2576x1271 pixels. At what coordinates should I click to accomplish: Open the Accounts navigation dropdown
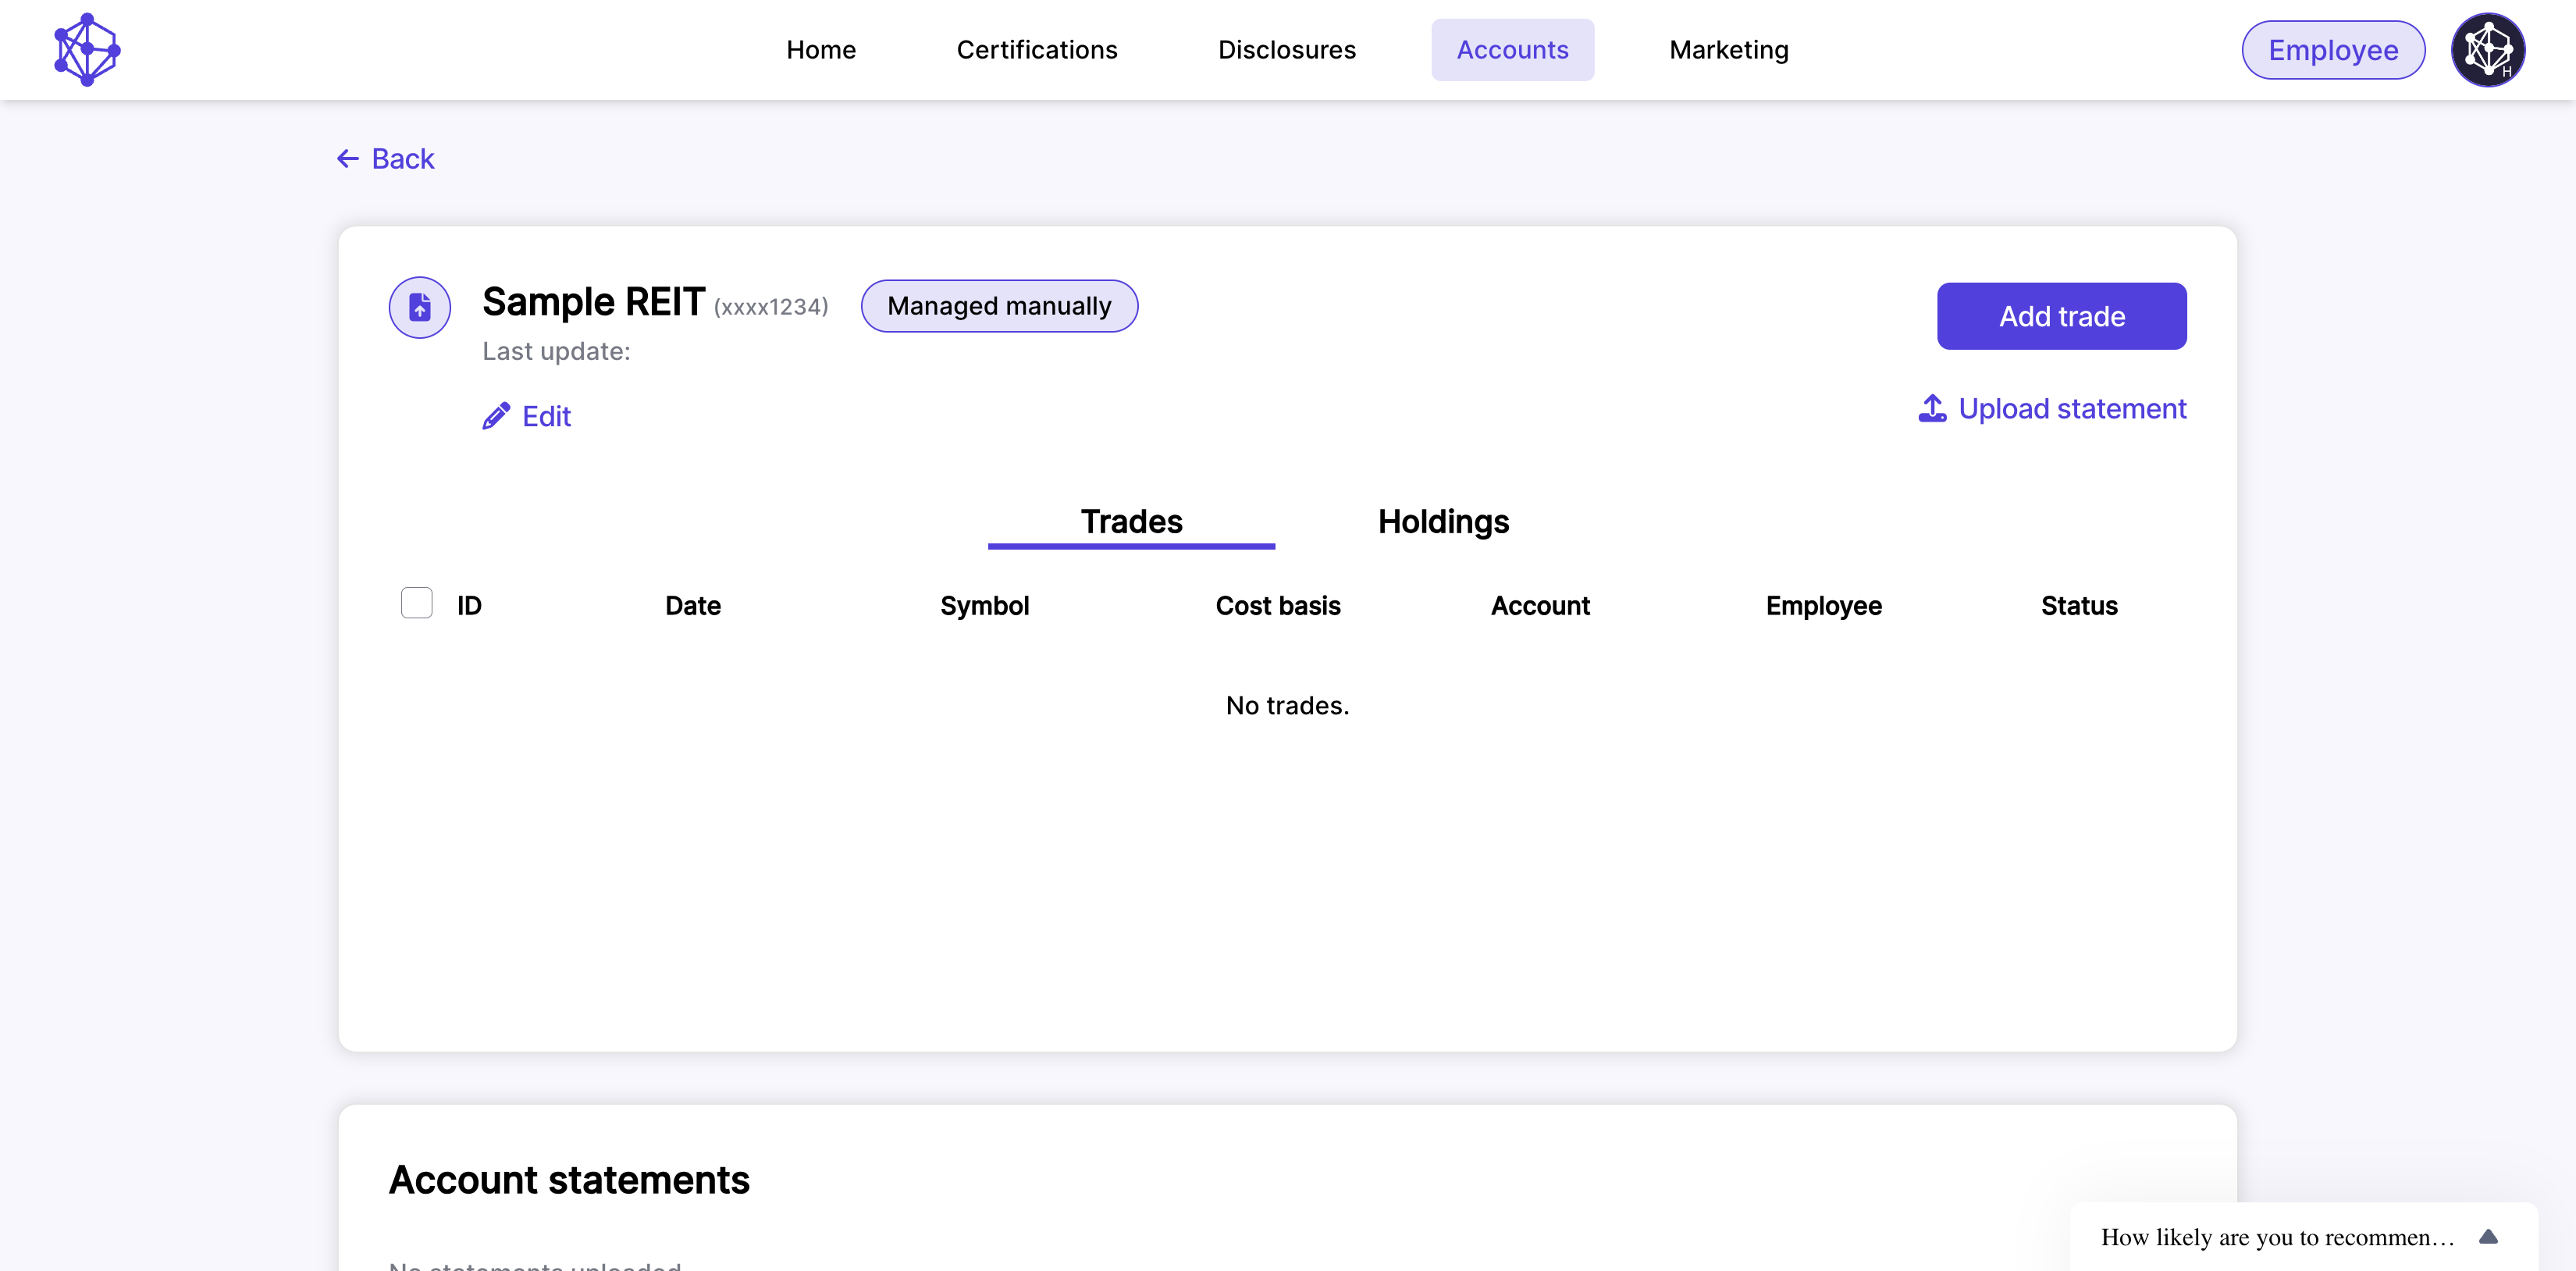pyautogui.click(x=1511, y=49)
